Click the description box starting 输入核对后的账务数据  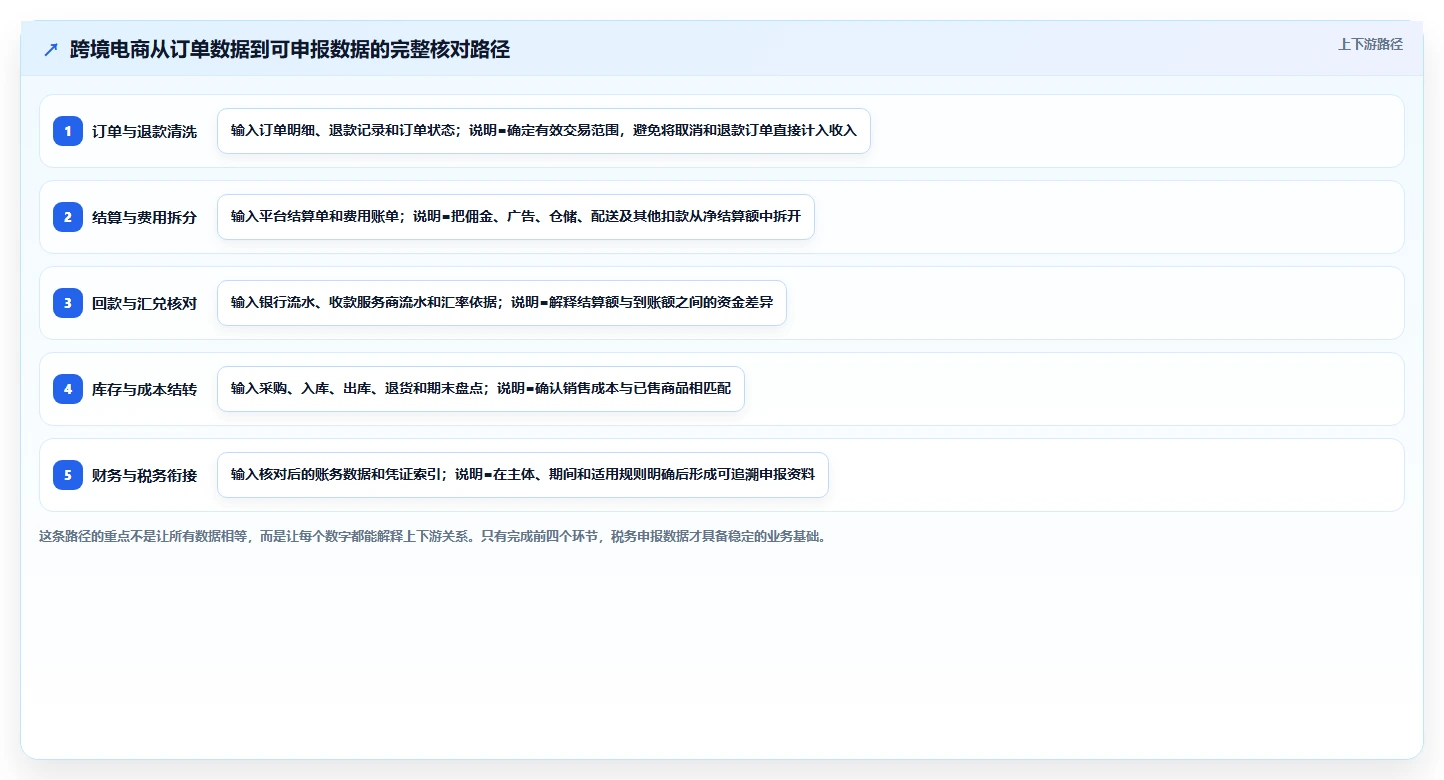tap(523, 475)
